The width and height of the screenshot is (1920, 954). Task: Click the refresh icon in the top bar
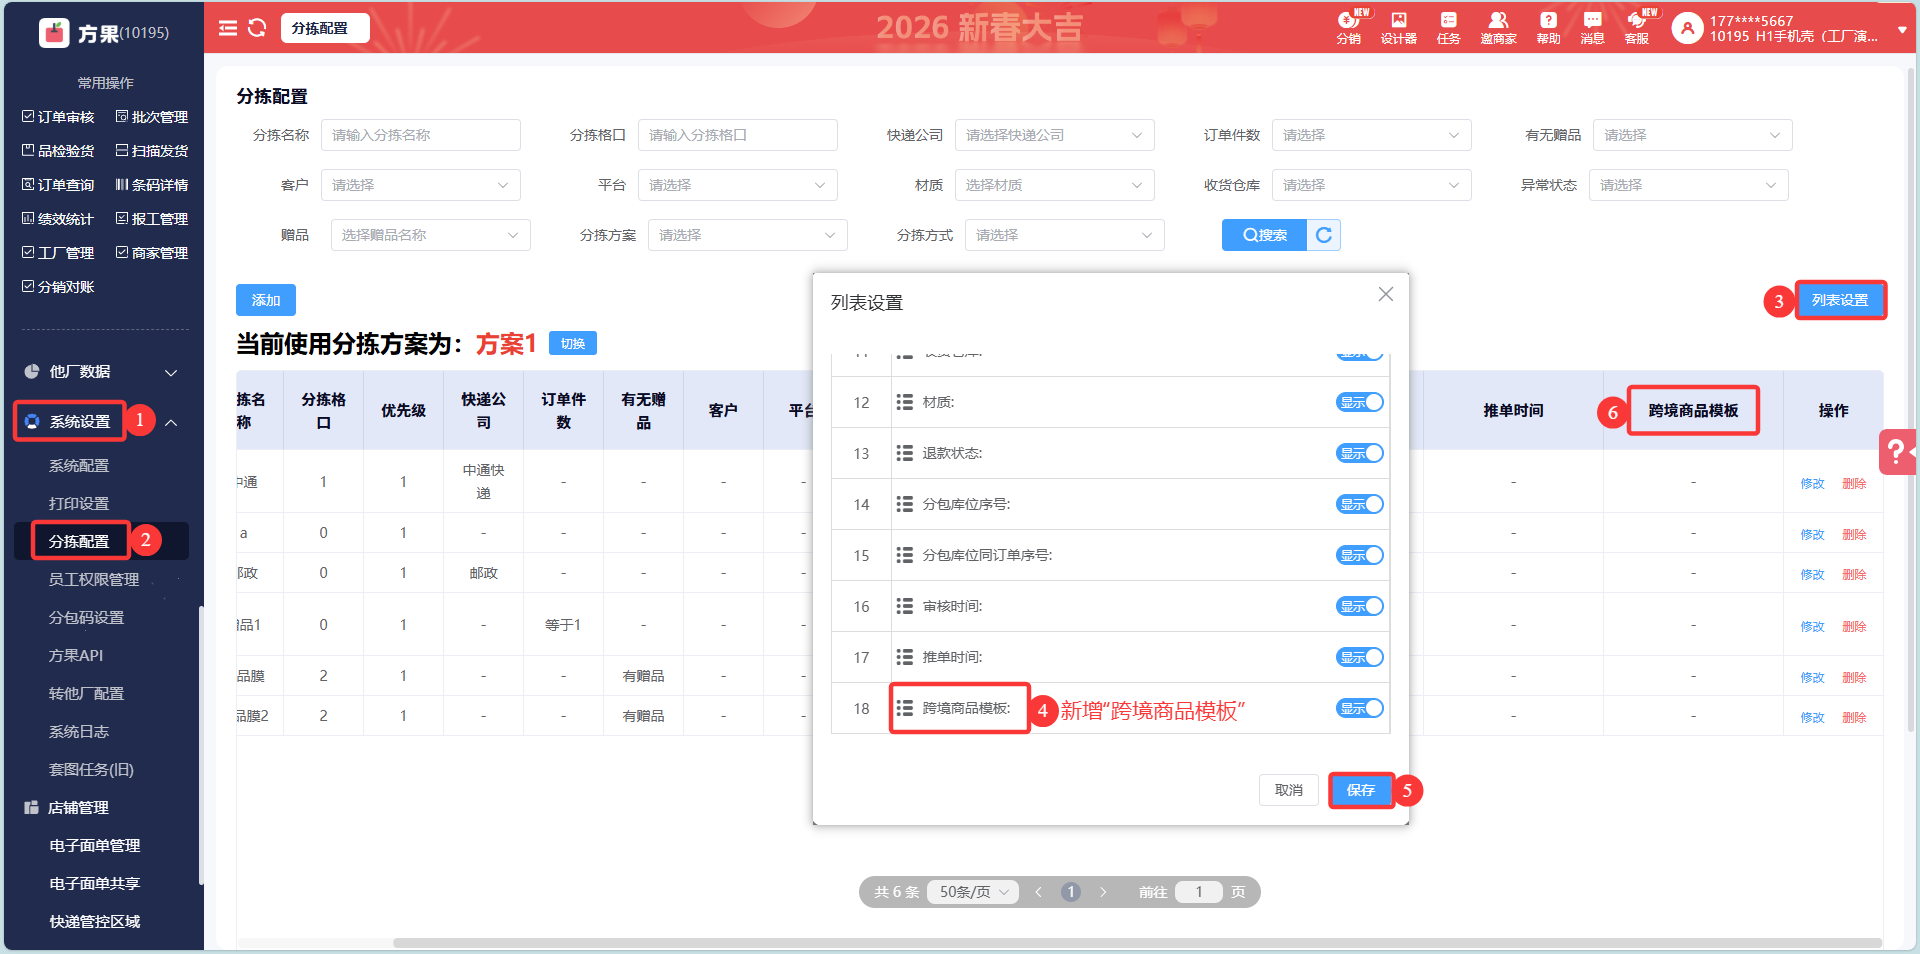(257, 28)
